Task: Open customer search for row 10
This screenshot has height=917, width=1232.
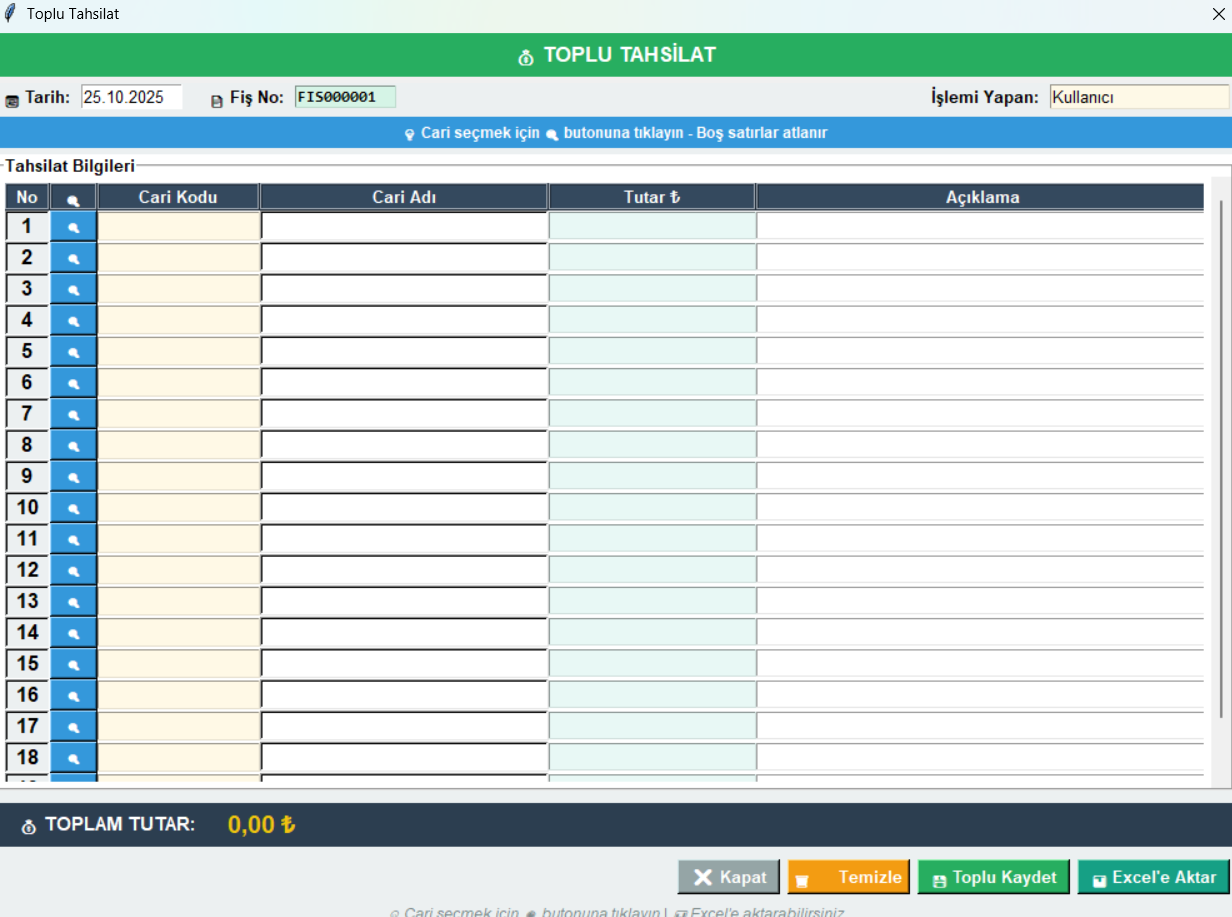Action: [73, 508]
